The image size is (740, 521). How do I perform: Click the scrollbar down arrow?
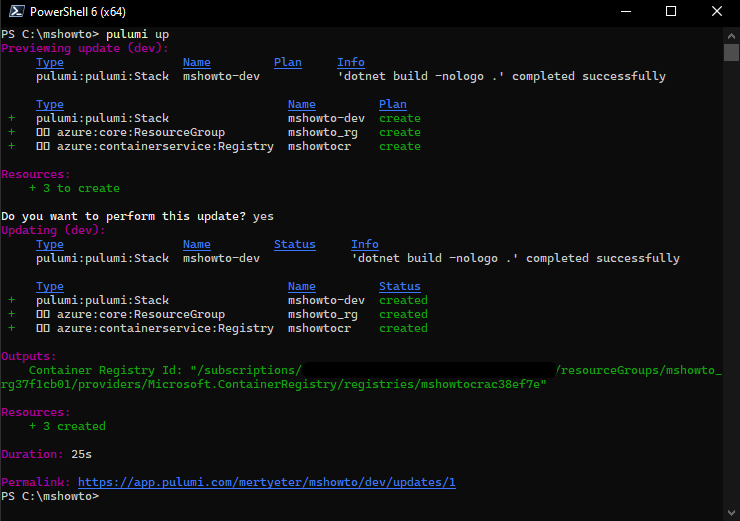click(731, 513)
